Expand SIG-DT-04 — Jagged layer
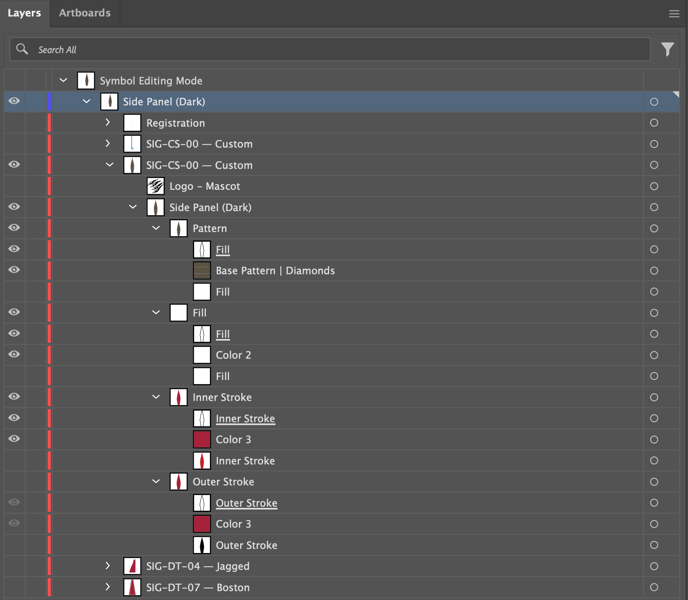688x600 pixels. click(108, 566)
